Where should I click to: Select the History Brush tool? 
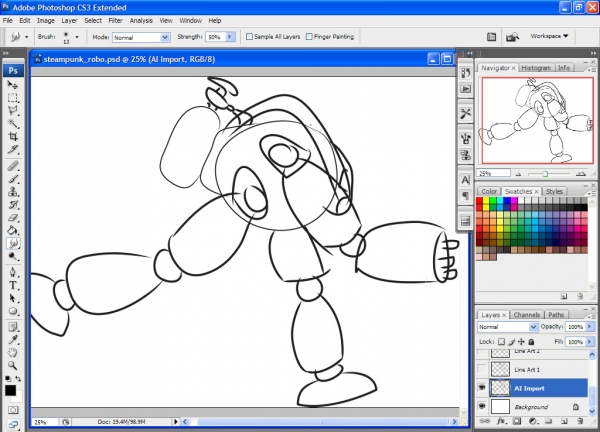tap(13, 204)
